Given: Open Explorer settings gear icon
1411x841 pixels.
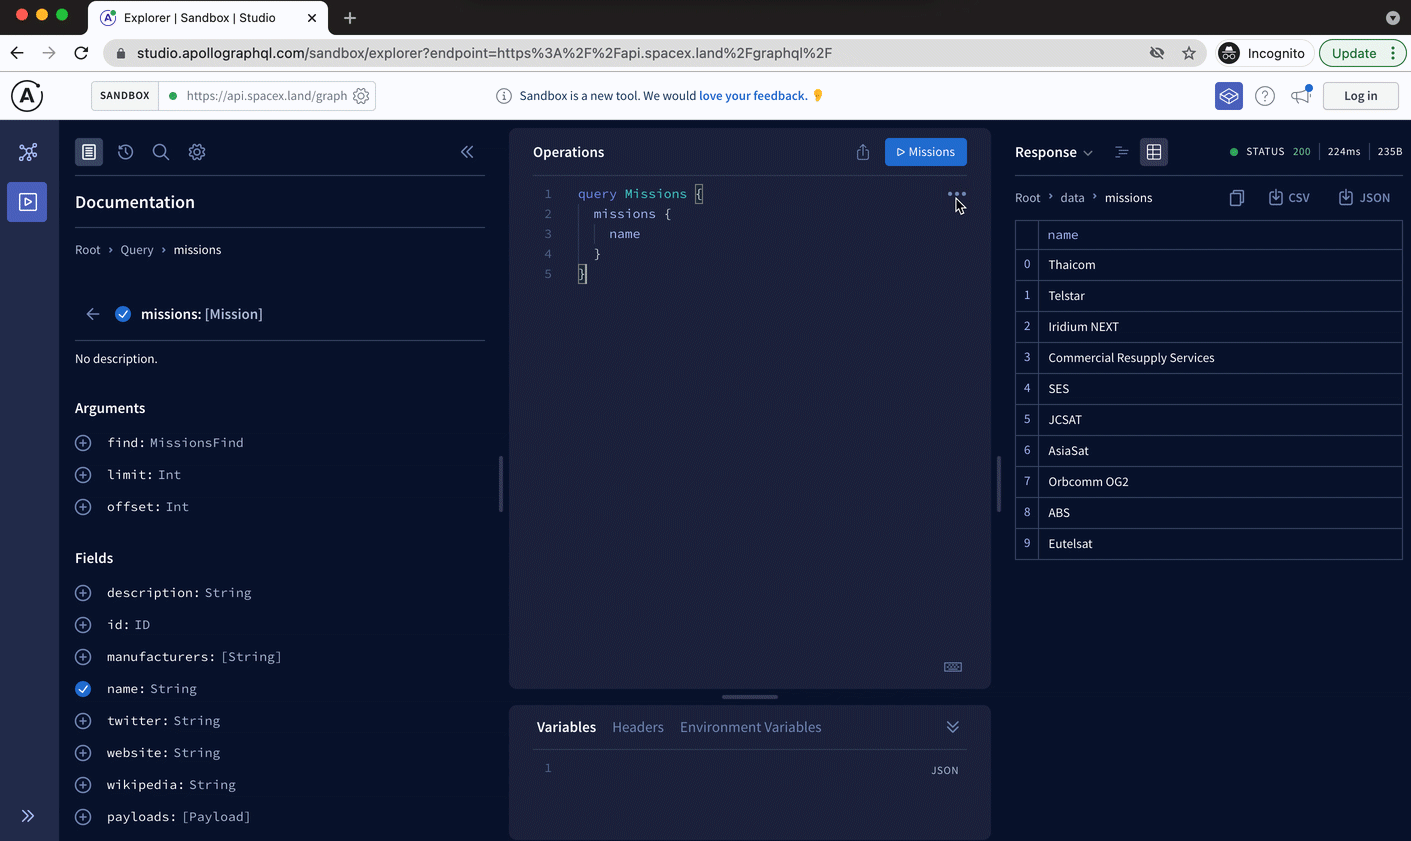Looking at the screenshot, I should click(197, 152).
